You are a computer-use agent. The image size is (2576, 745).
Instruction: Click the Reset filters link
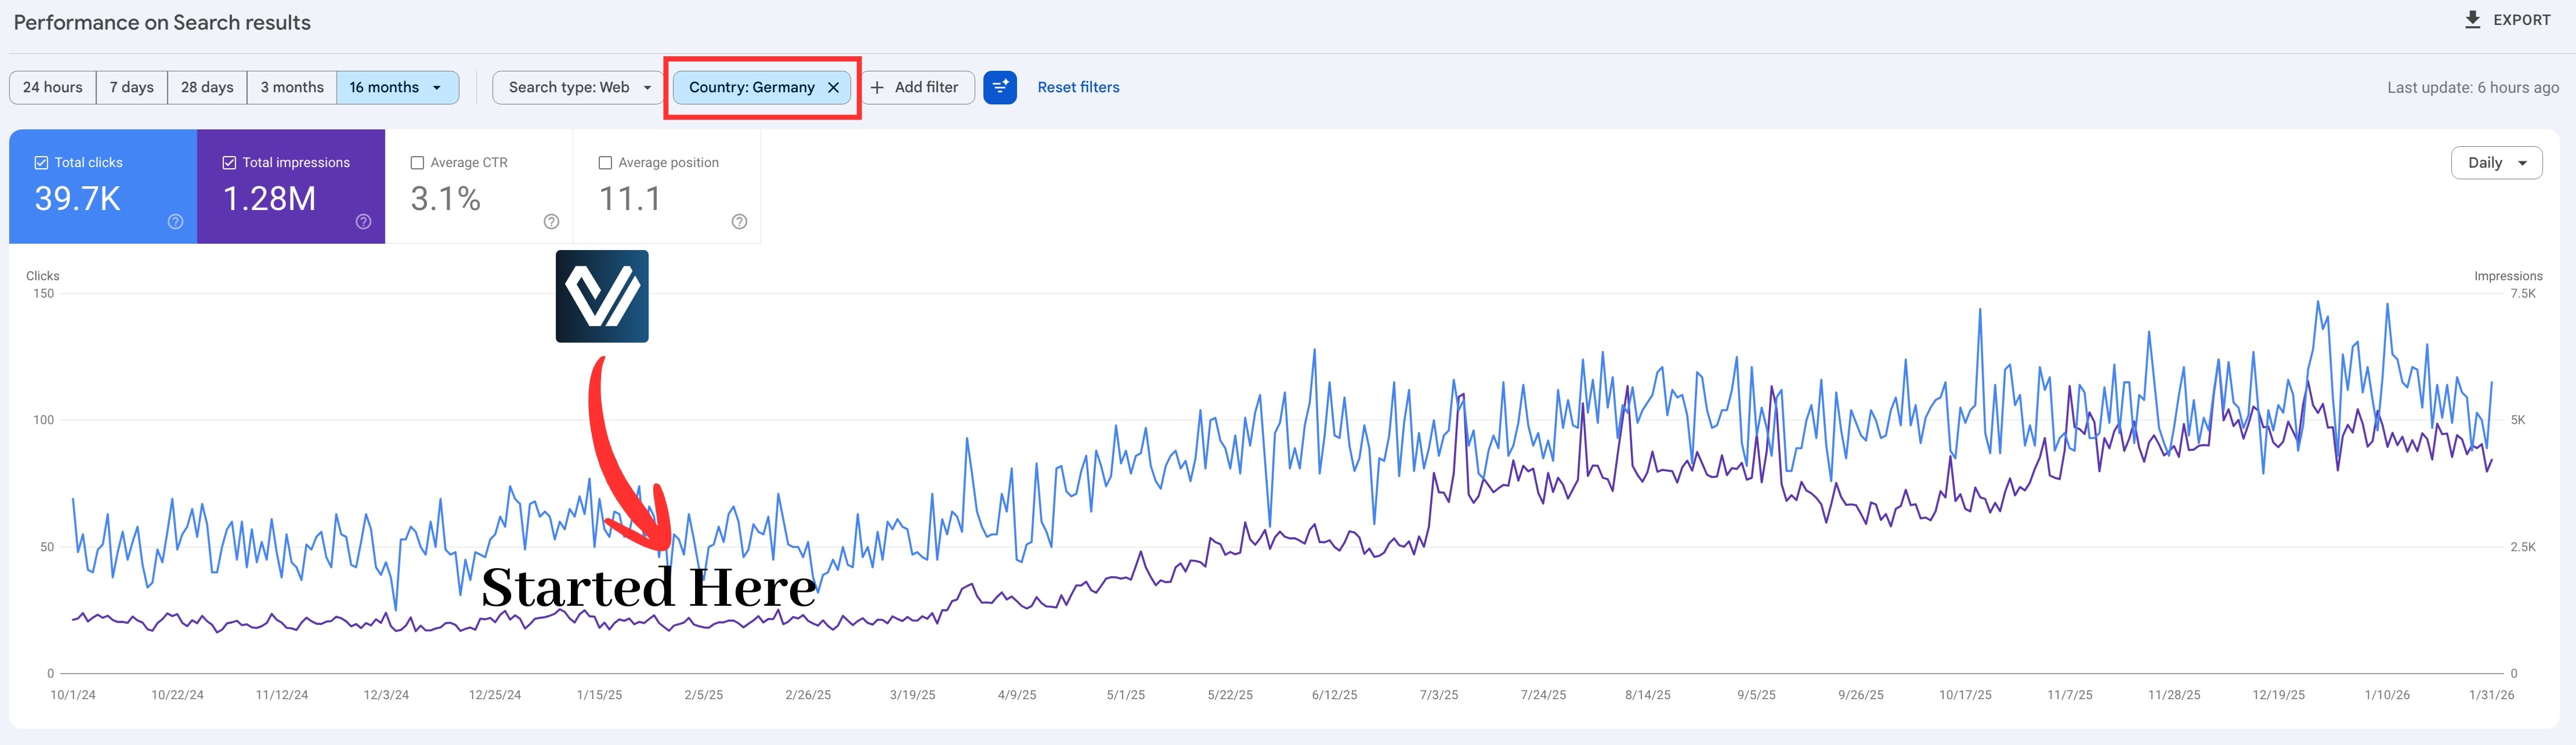[x=1078, y=88]
